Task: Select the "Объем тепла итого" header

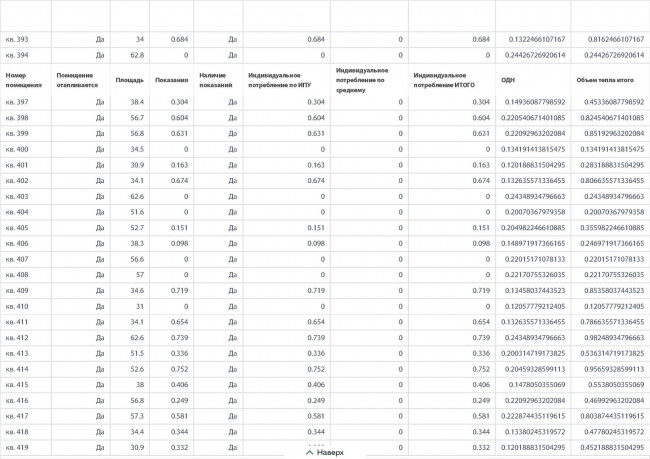Action: pyautogui.click(x=605, y=80)
